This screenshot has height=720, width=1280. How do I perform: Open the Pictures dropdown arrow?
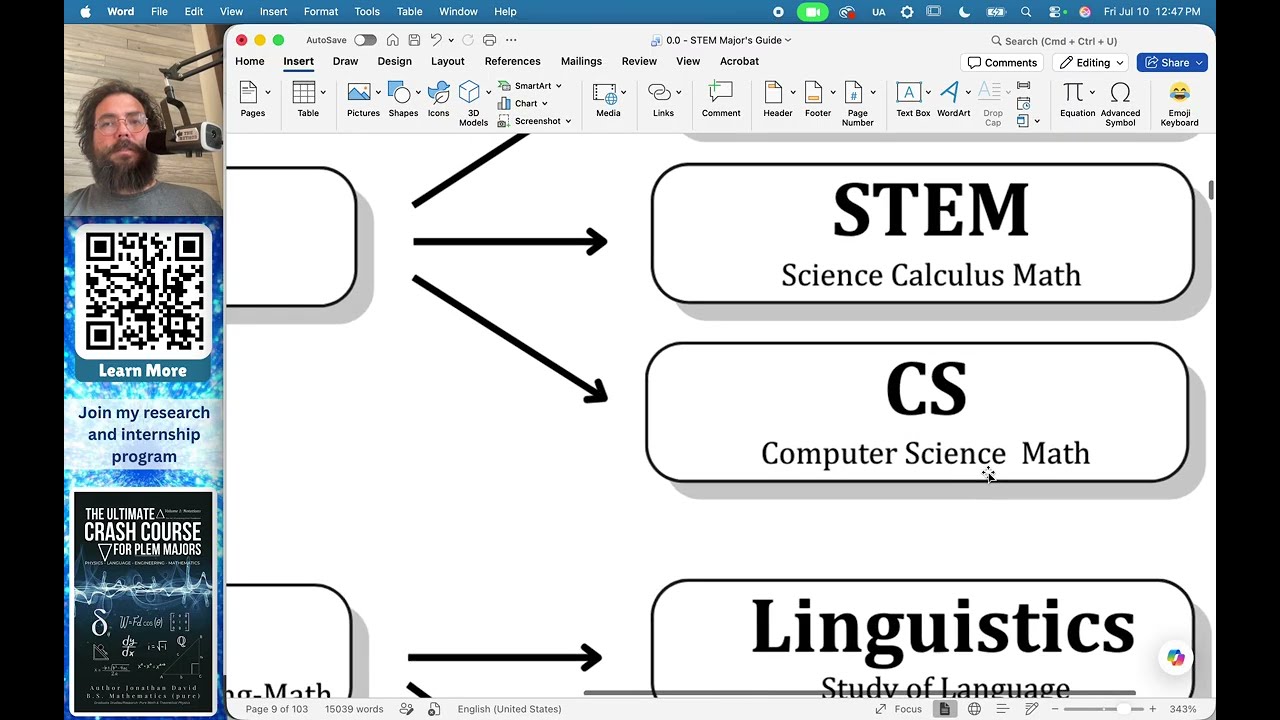click(x=378, y=92)
